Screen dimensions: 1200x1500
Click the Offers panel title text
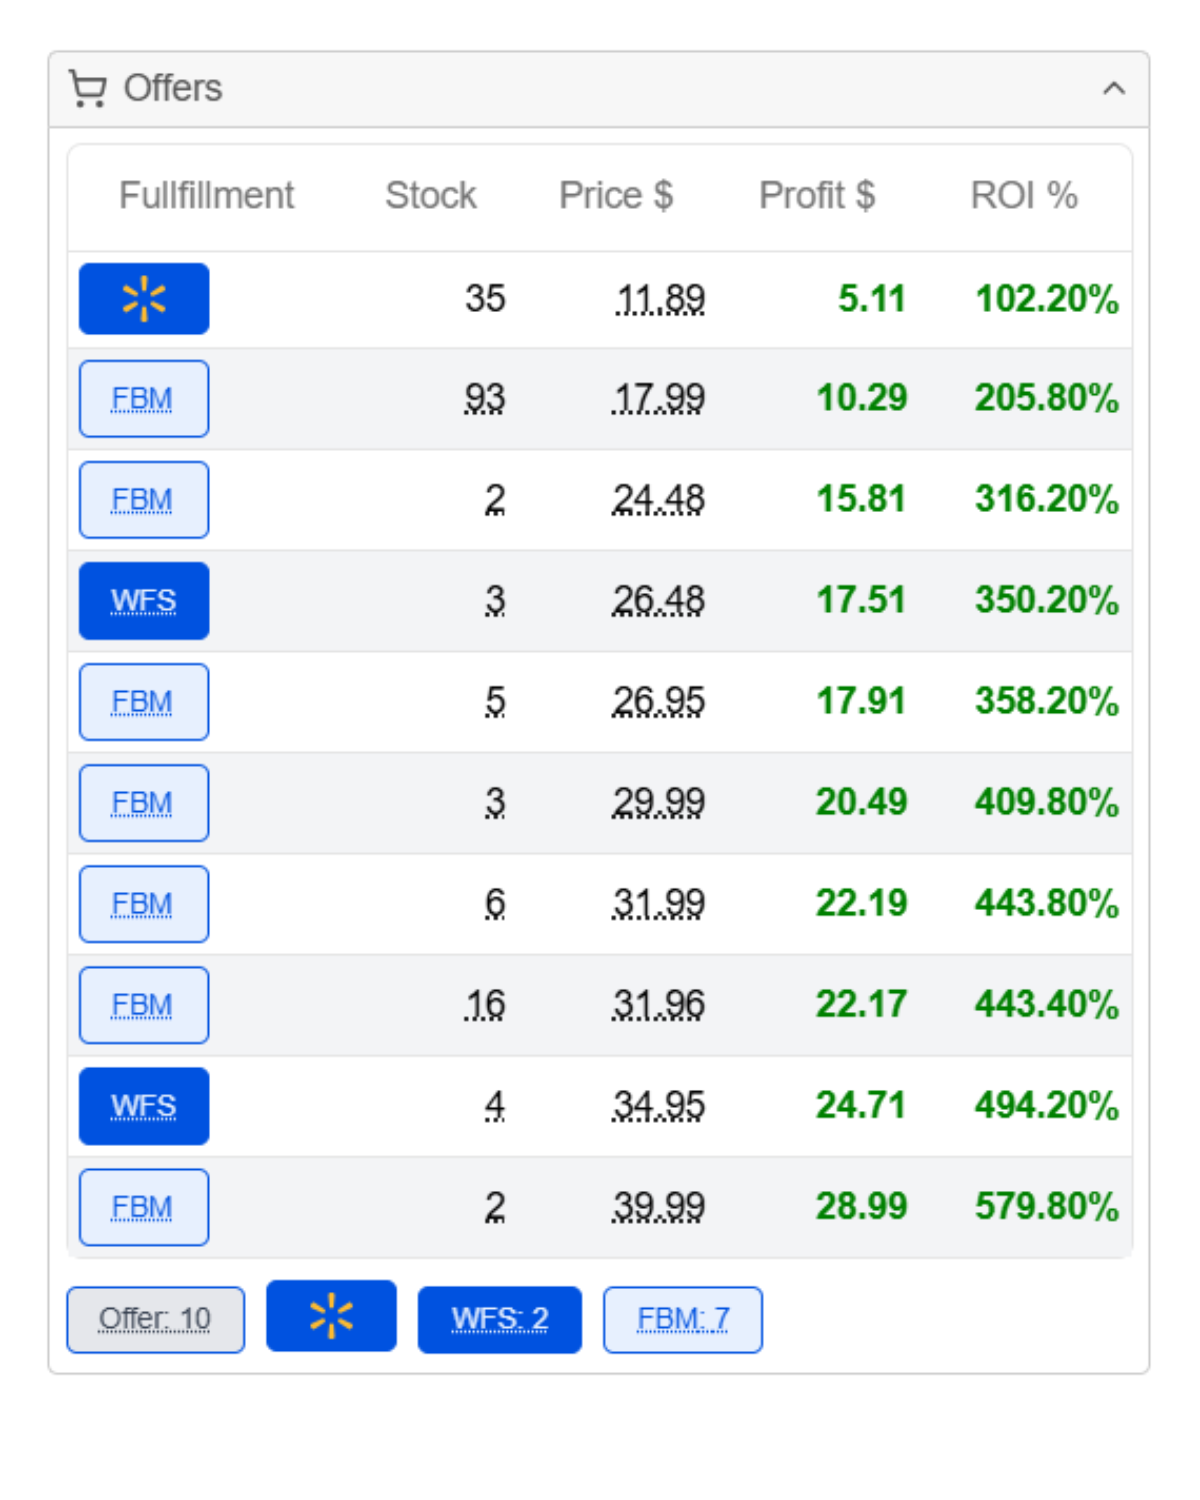(x=173, y=88)
